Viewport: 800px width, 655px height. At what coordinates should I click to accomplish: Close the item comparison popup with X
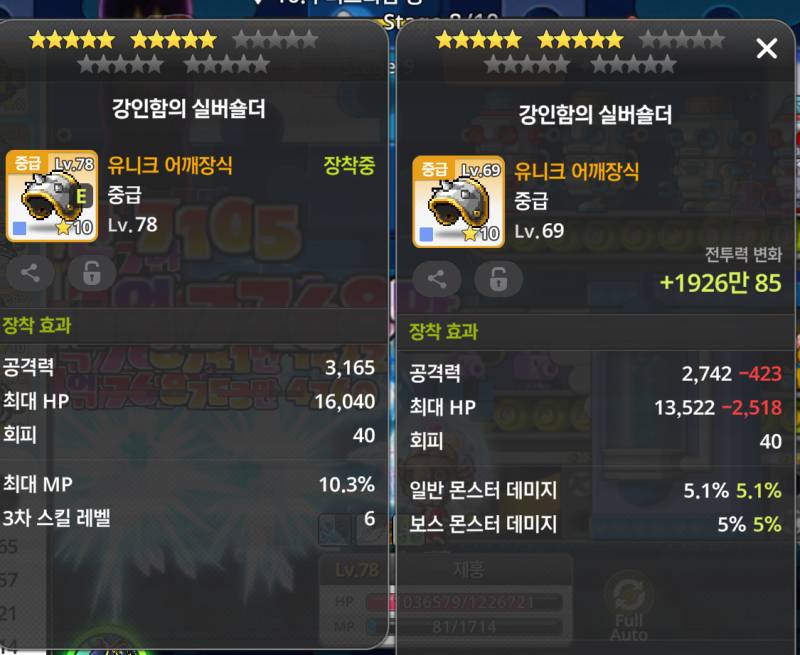(x=766, y=49)
